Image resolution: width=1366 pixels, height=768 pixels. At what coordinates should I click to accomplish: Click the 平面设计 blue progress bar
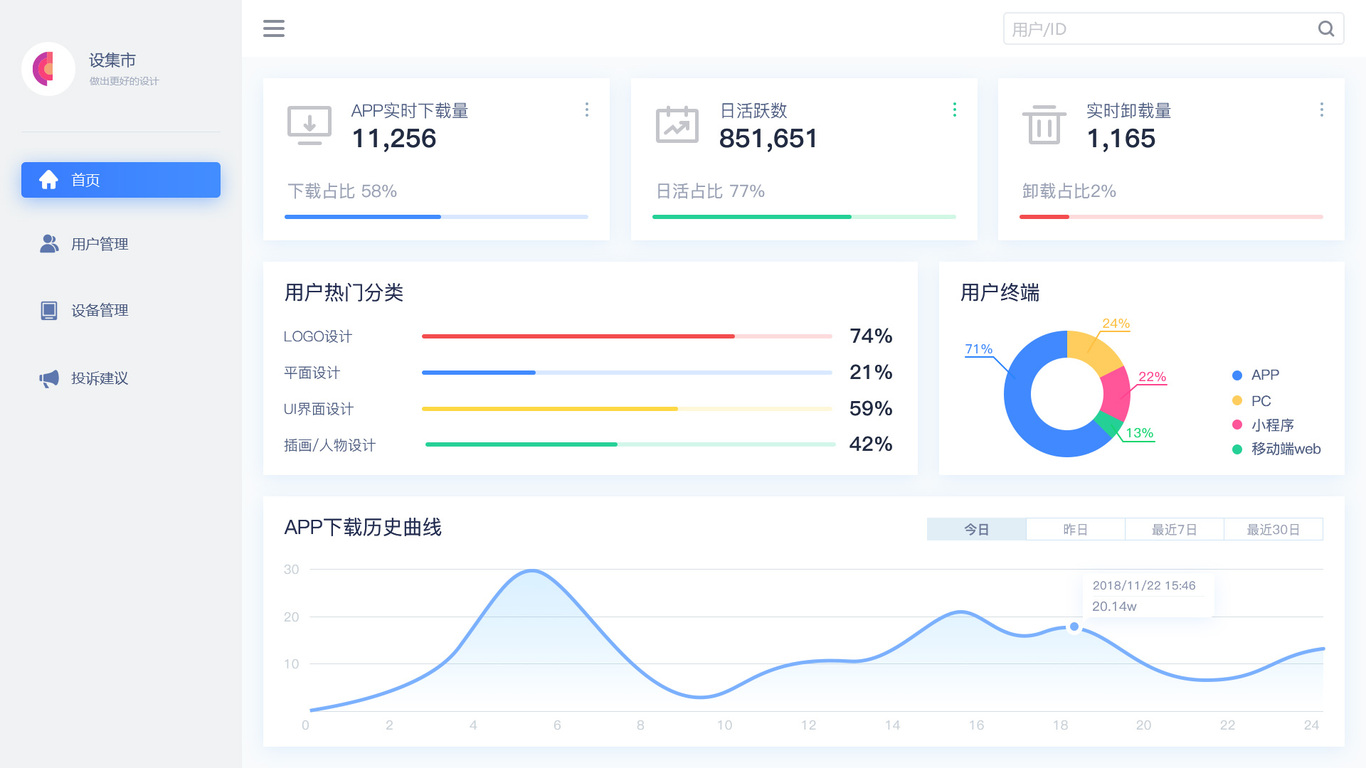(627, 372)
